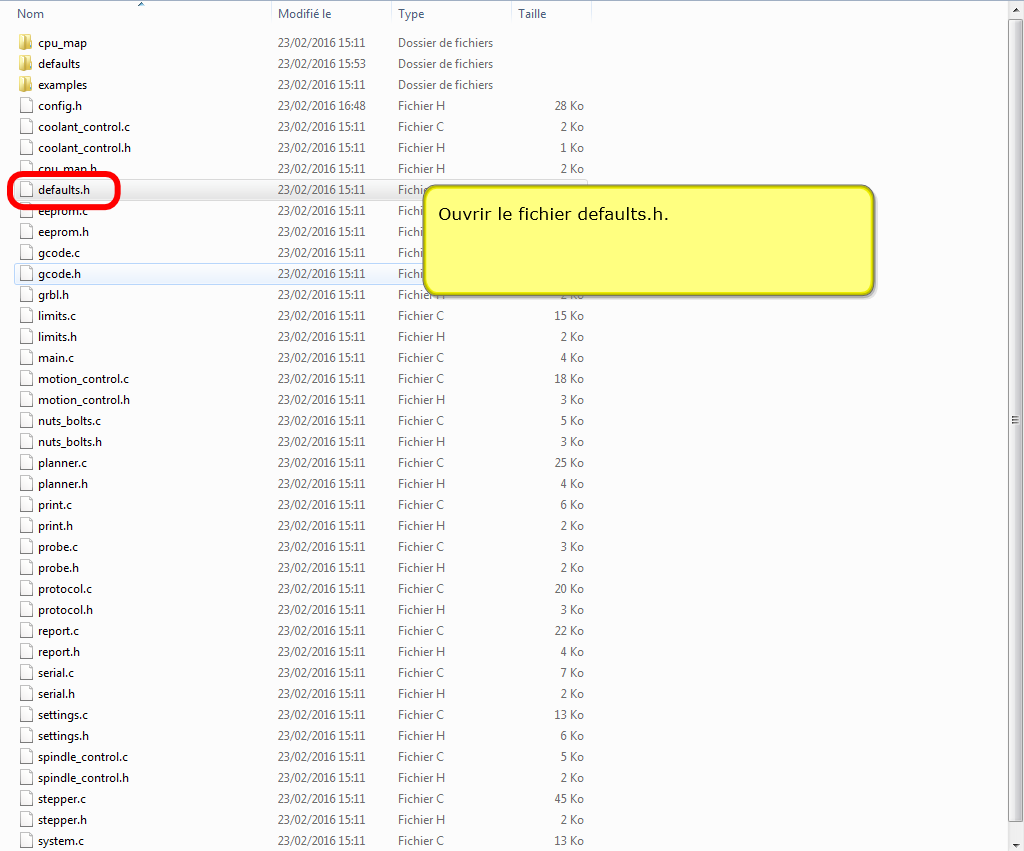This screenshot has height=851, width=1024.
Task: Click the main.c file icon
Action: tap(27, 358)
